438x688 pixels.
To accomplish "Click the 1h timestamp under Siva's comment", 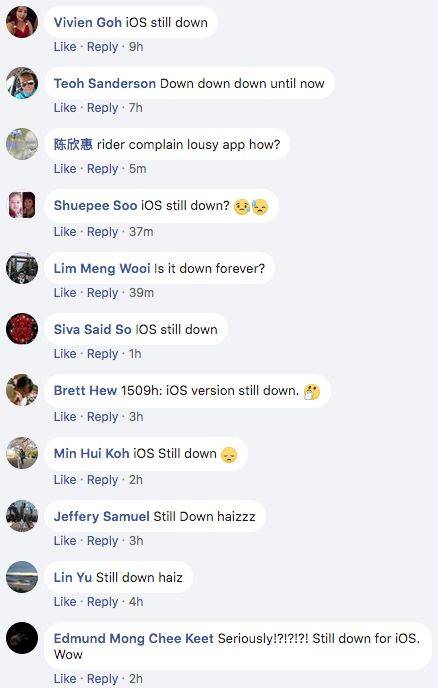I will 135,354.
